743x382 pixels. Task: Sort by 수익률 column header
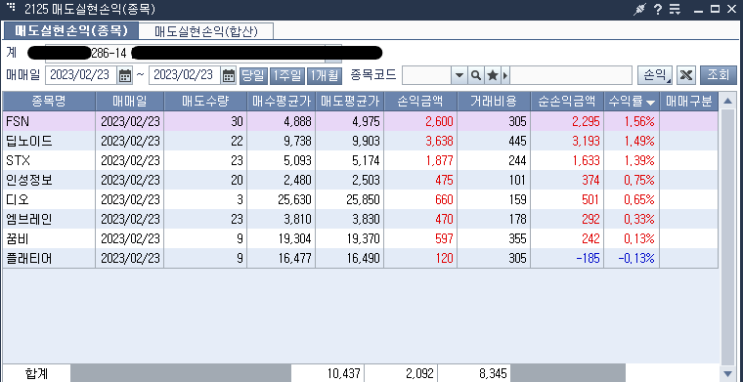[631, 101]
